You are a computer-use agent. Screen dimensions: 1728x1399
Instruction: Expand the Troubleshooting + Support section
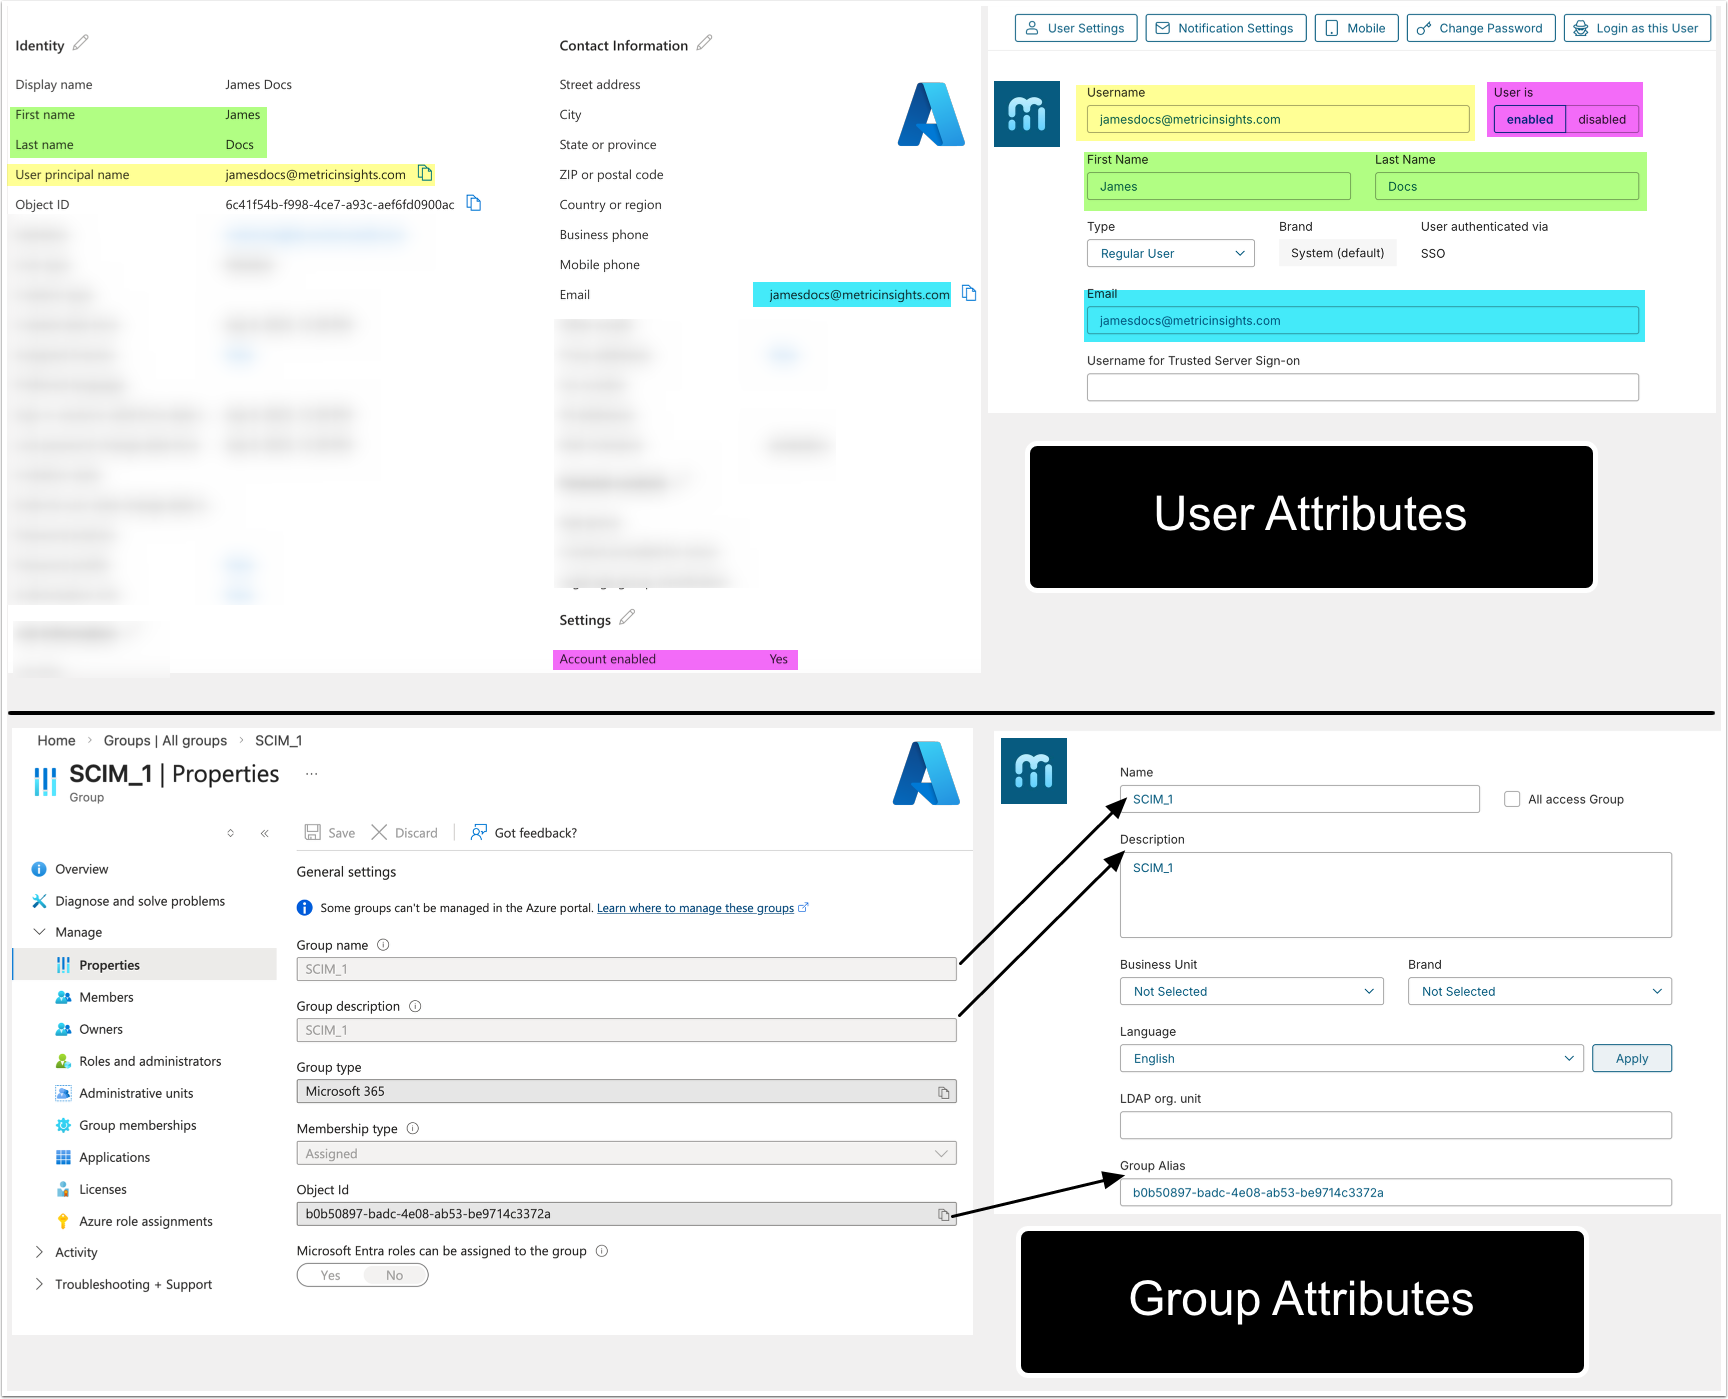(40, 1284)
